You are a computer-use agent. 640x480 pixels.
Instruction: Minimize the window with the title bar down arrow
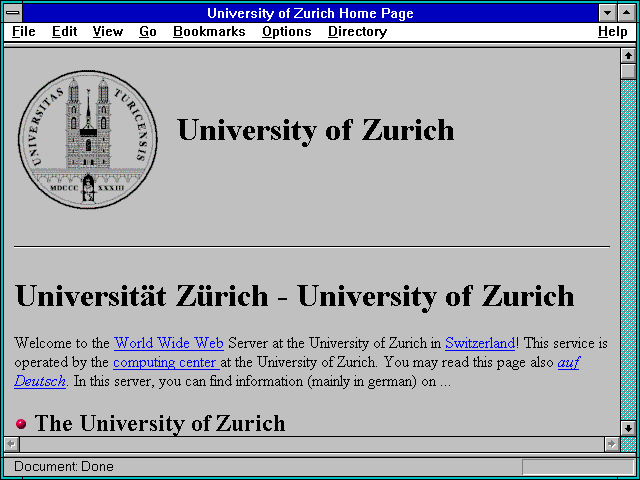pos(607,13)
